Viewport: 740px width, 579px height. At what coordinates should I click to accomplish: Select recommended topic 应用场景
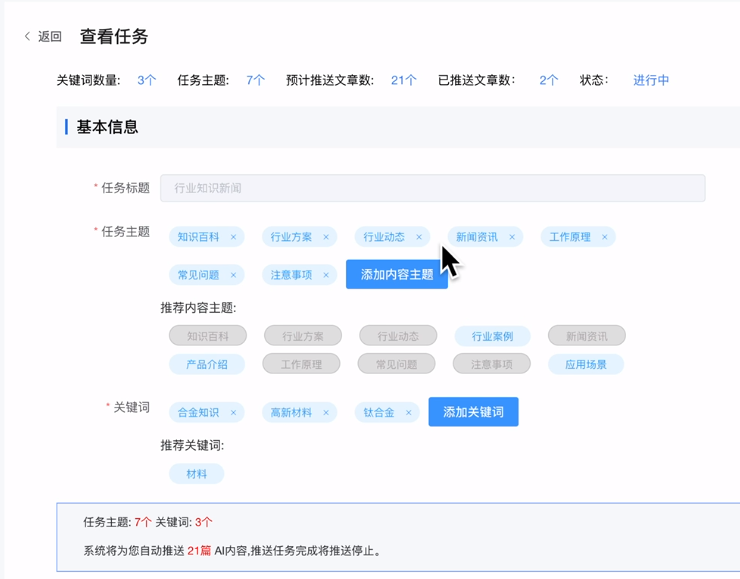[585, 364]
